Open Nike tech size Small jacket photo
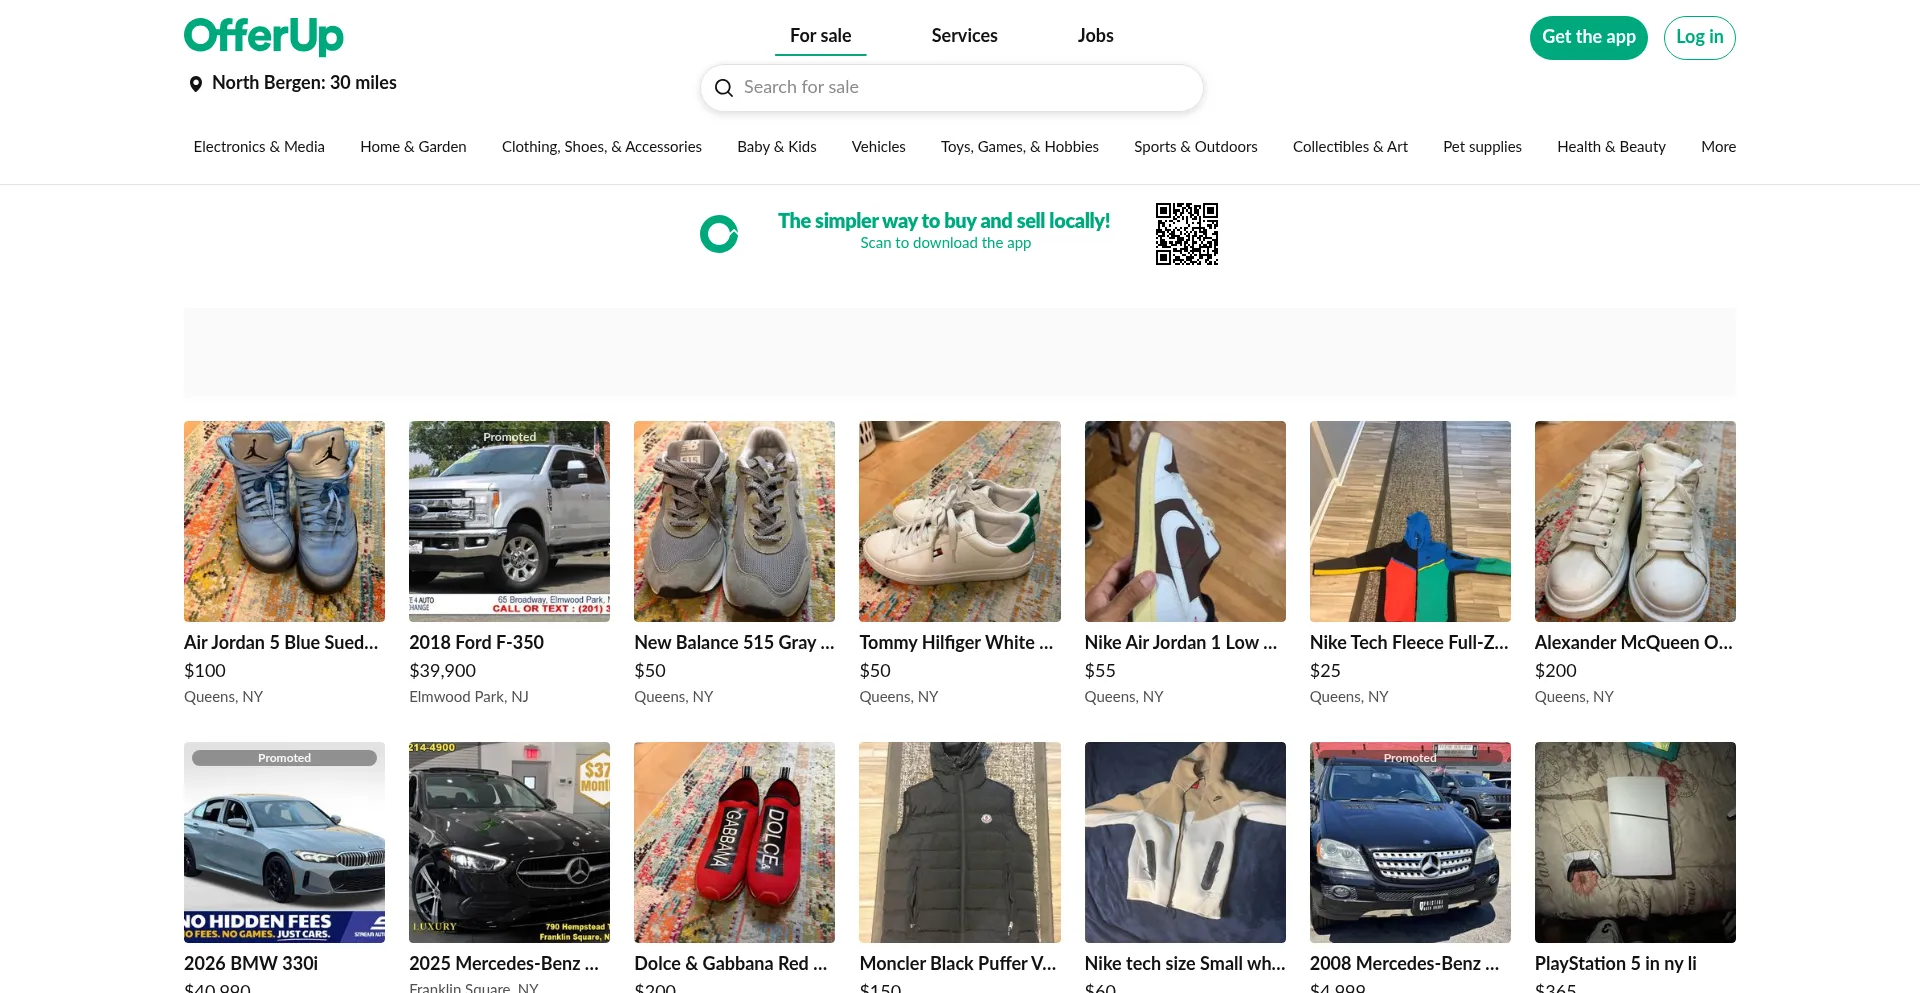This screenshot has height=993, width=1920. (1185, 842)
